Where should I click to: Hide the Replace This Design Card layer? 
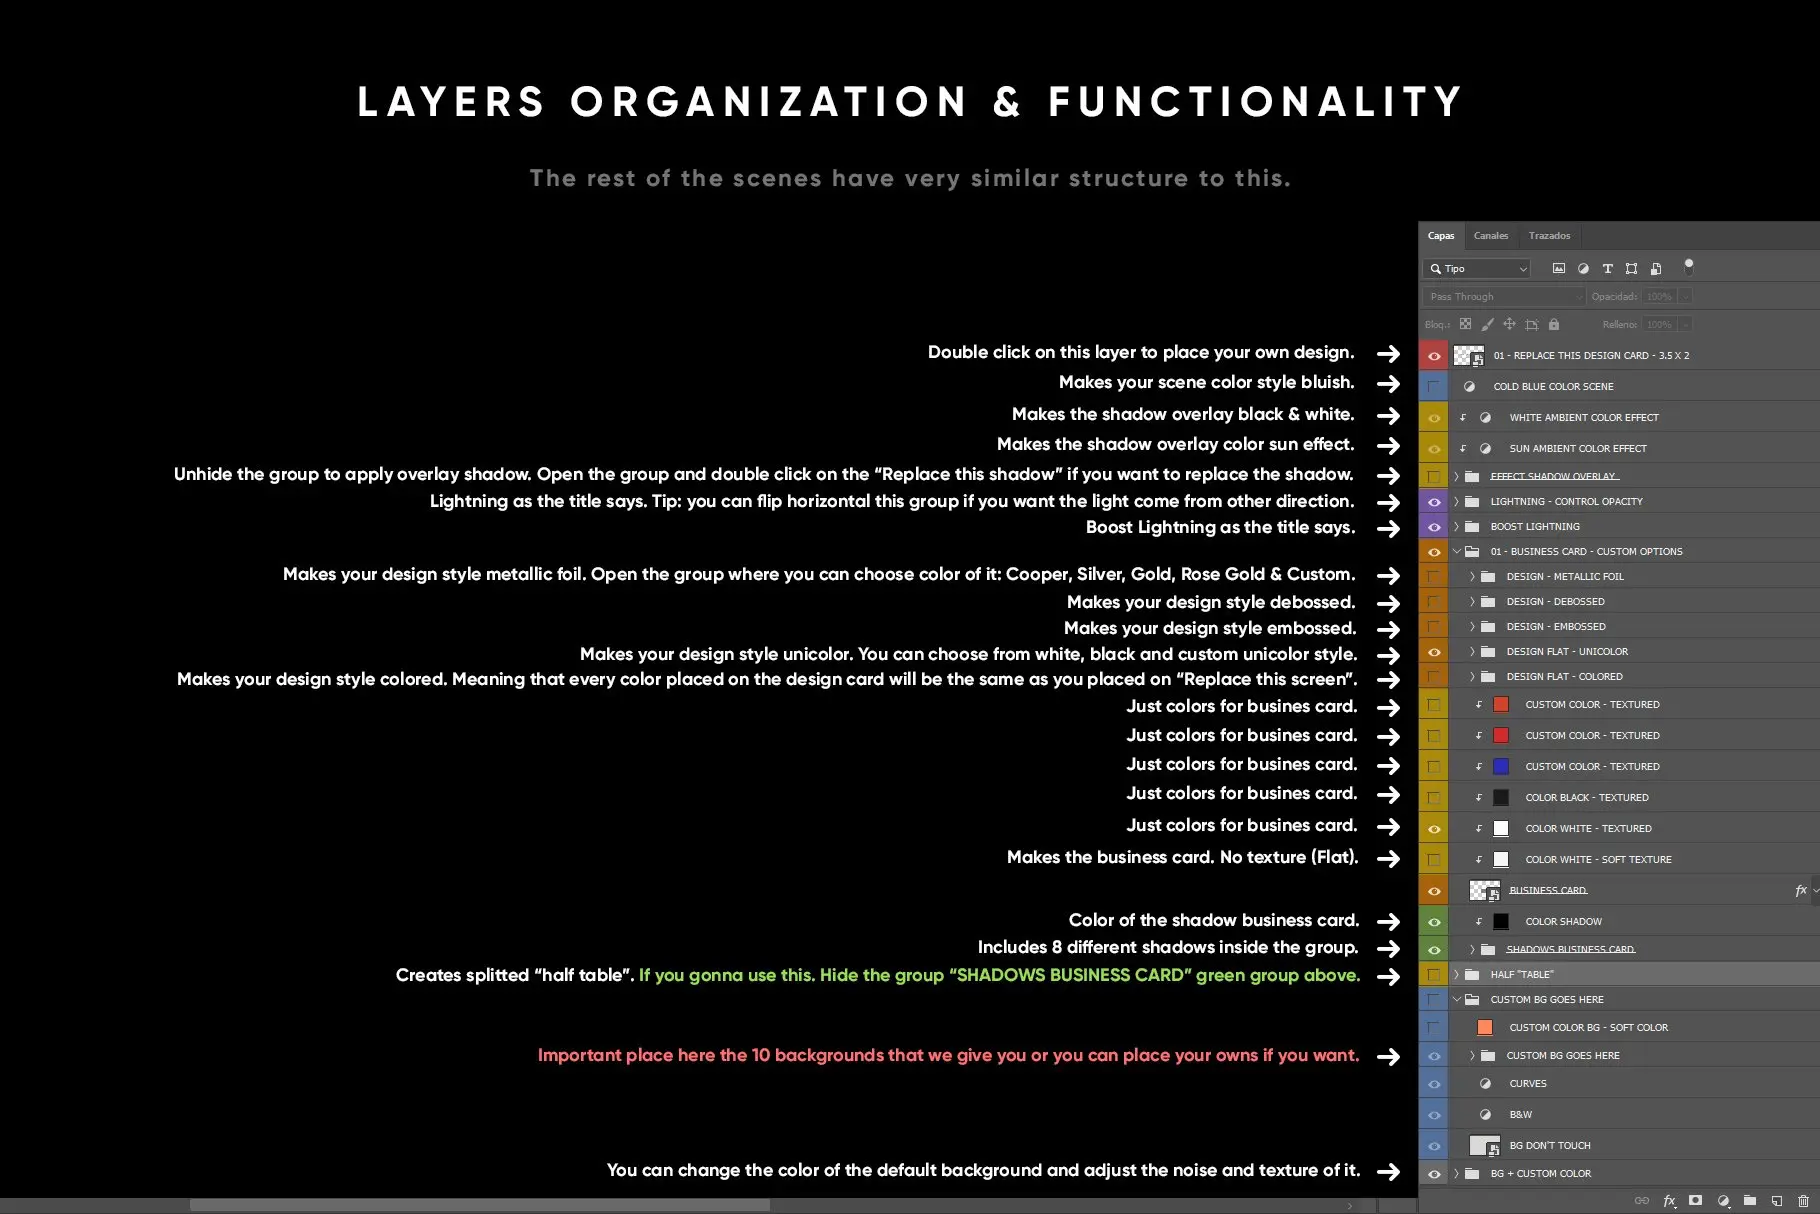coord(1434,356)
